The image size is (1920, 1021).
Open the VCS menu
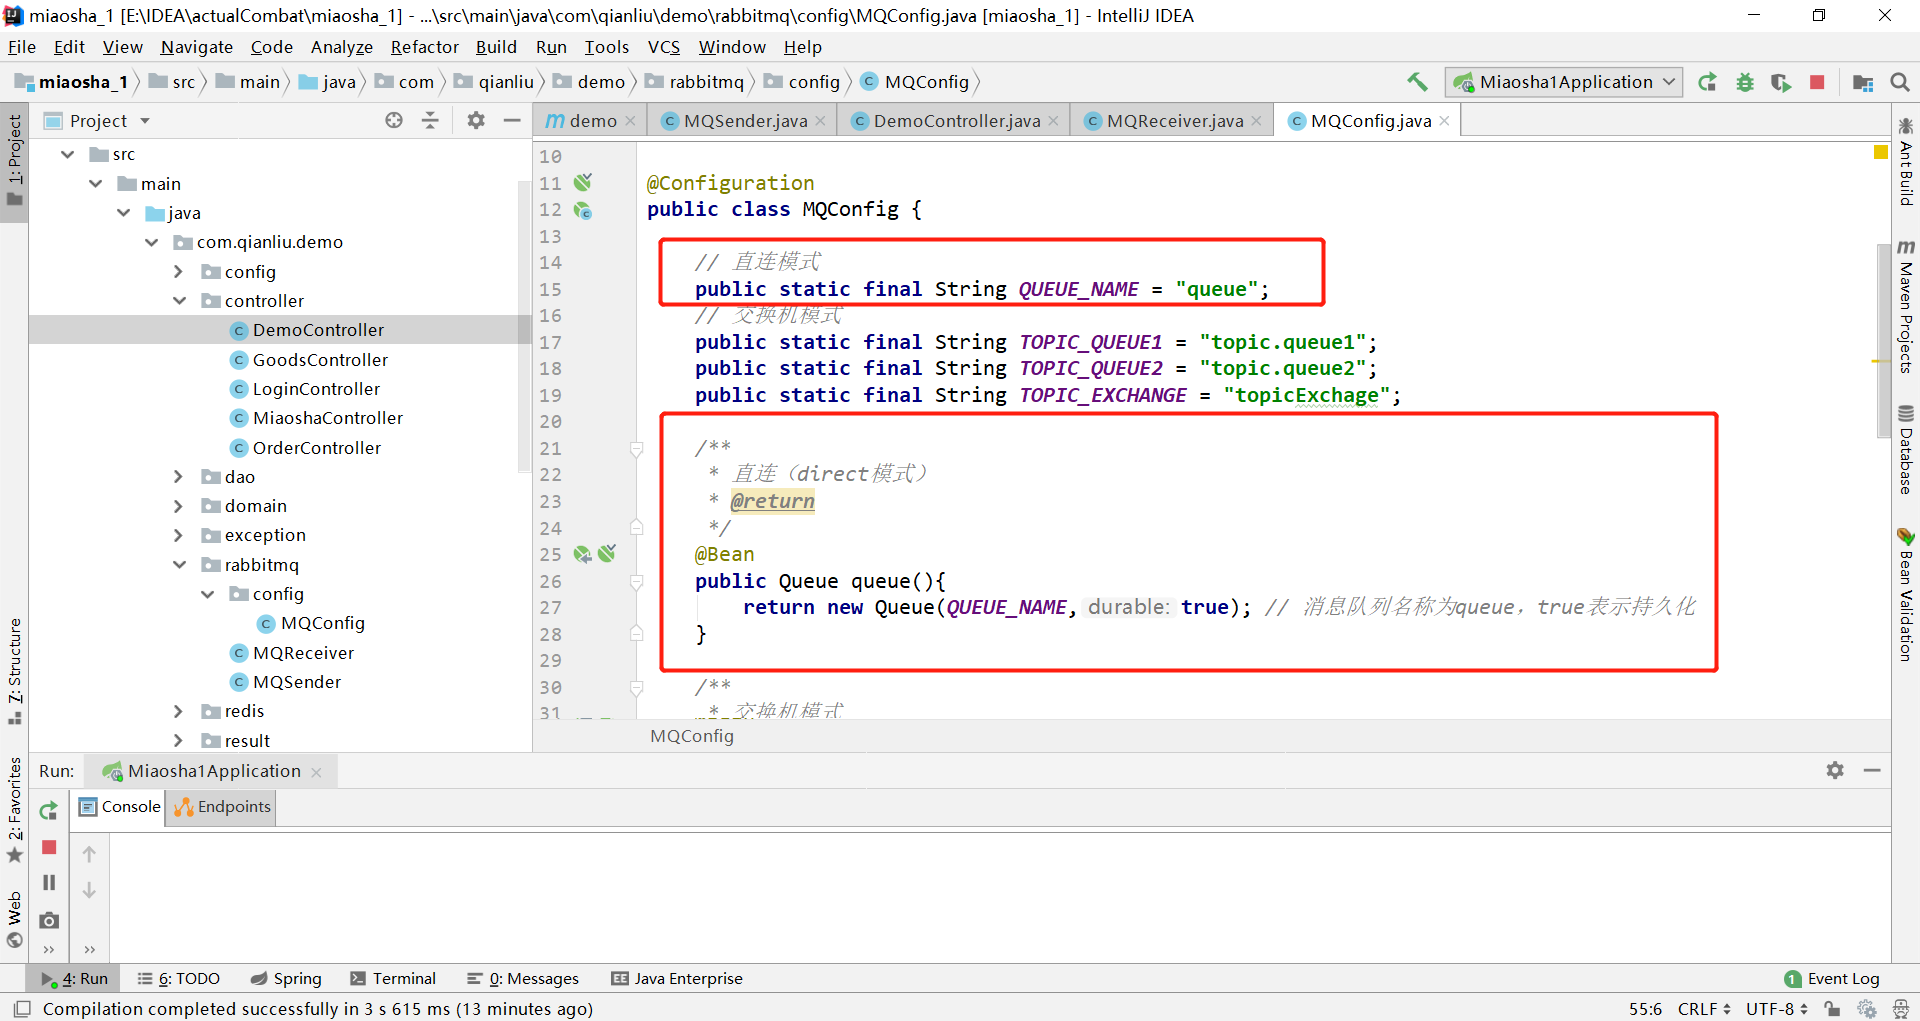[663, 47]
